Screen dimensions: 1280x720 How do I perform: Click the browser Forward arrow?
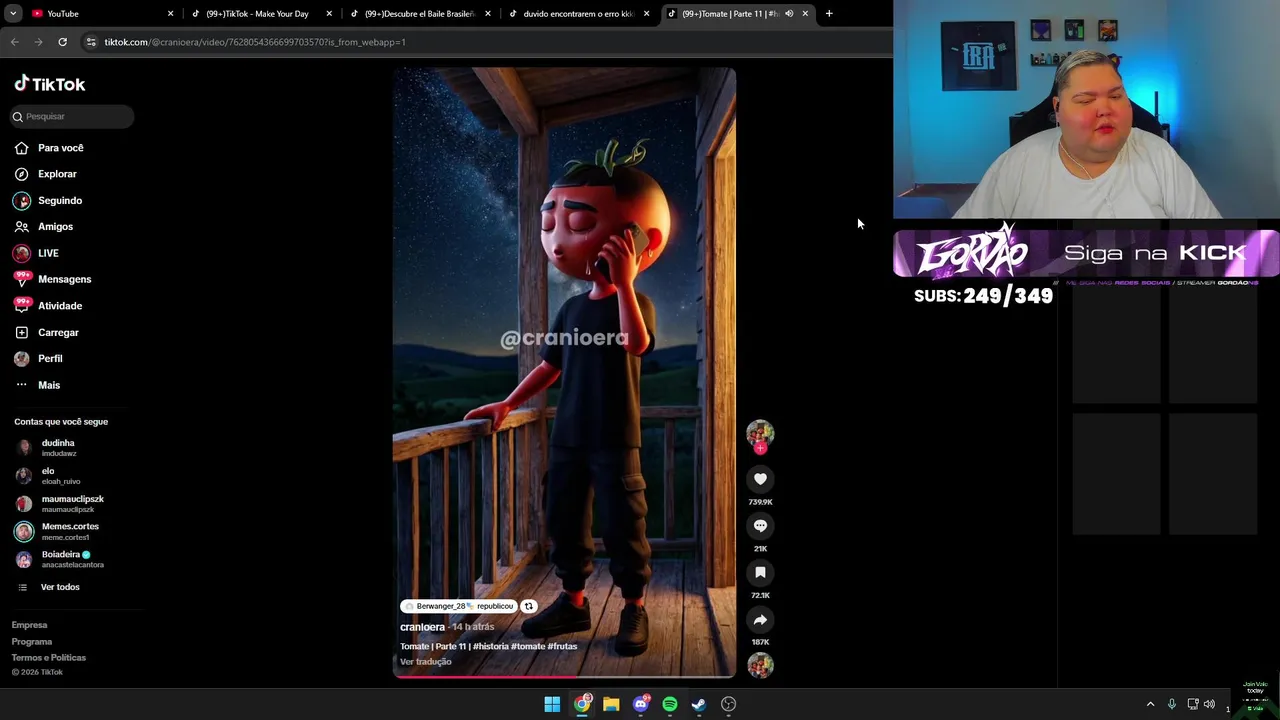point(38,42)
